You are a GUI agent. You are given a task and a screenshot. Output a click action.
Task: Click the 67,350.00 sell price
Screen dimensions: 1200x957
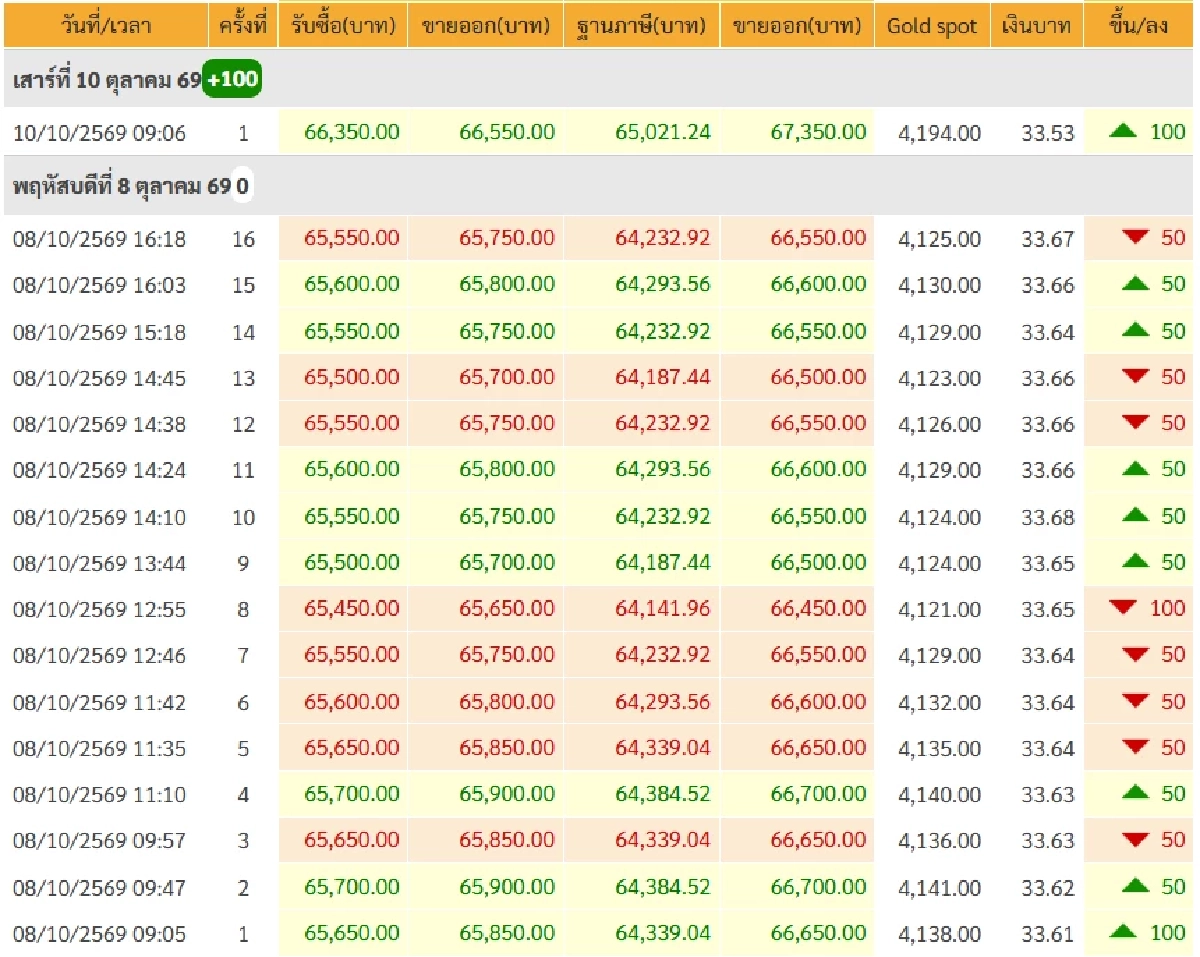point(818,132)
